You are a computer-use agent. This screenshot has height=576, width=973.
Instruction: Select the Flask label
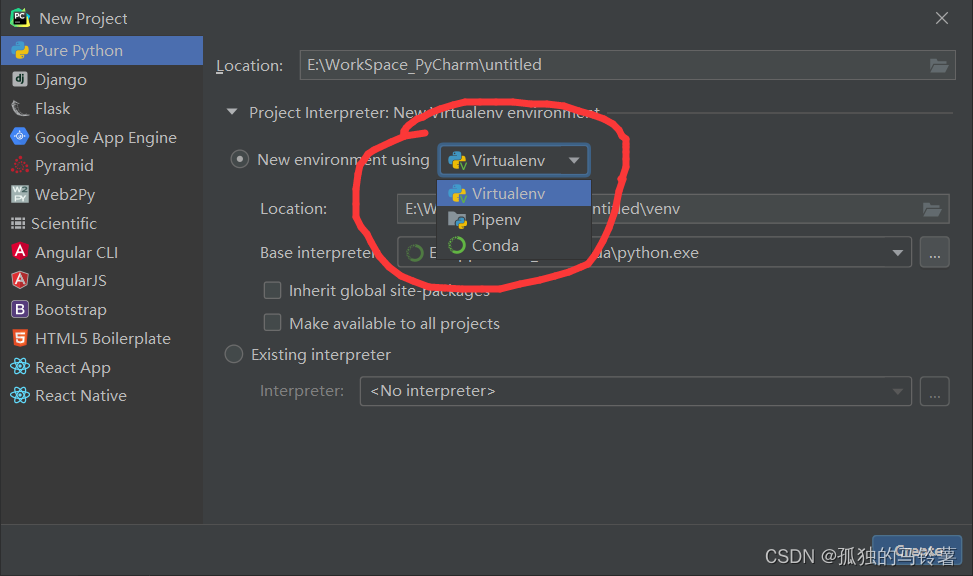coord(53,109)
